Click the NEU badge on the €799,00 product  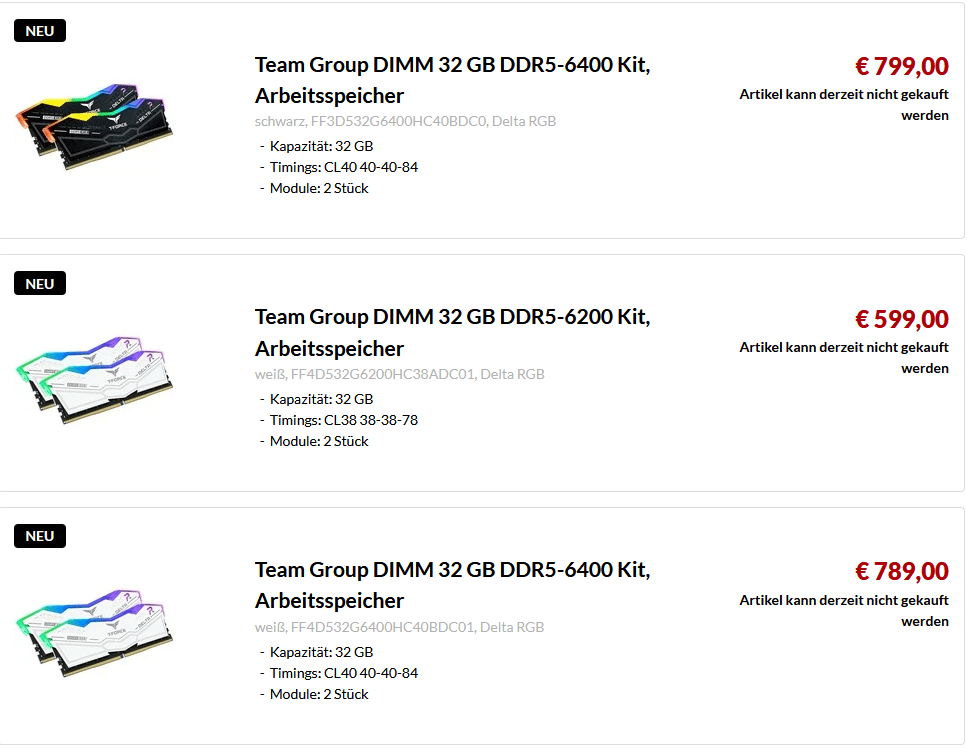40,31
